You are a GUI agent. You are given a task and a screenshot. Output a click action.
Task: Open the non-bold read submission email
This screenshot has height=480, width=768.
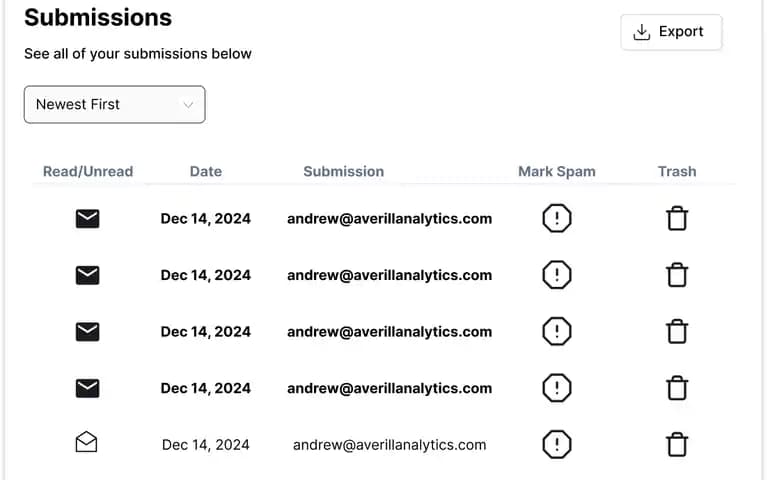pyautogui.click(x=389, y=445)
